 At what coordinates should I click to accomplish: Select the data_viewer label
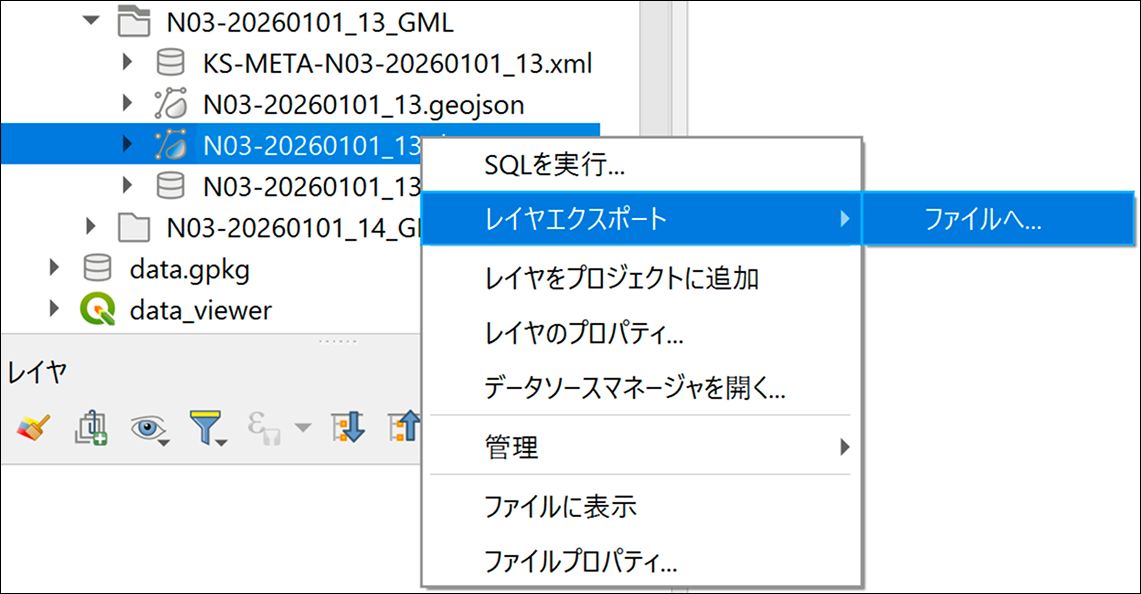point(200,311)
